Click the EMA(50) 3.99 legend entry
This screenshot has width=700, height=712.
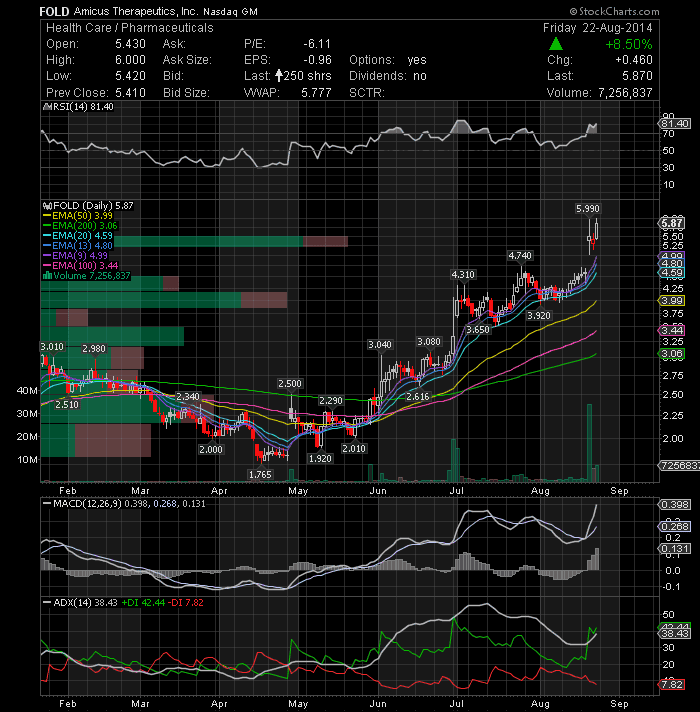pyautogui.click(x=78, y=216)
